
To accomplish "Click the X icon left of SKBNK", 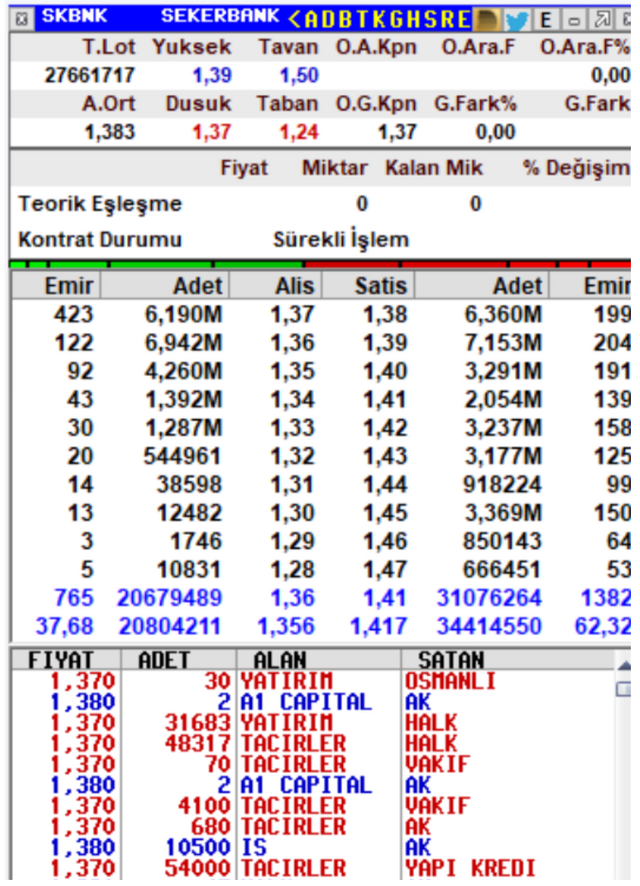I will [x=21, y=19].
